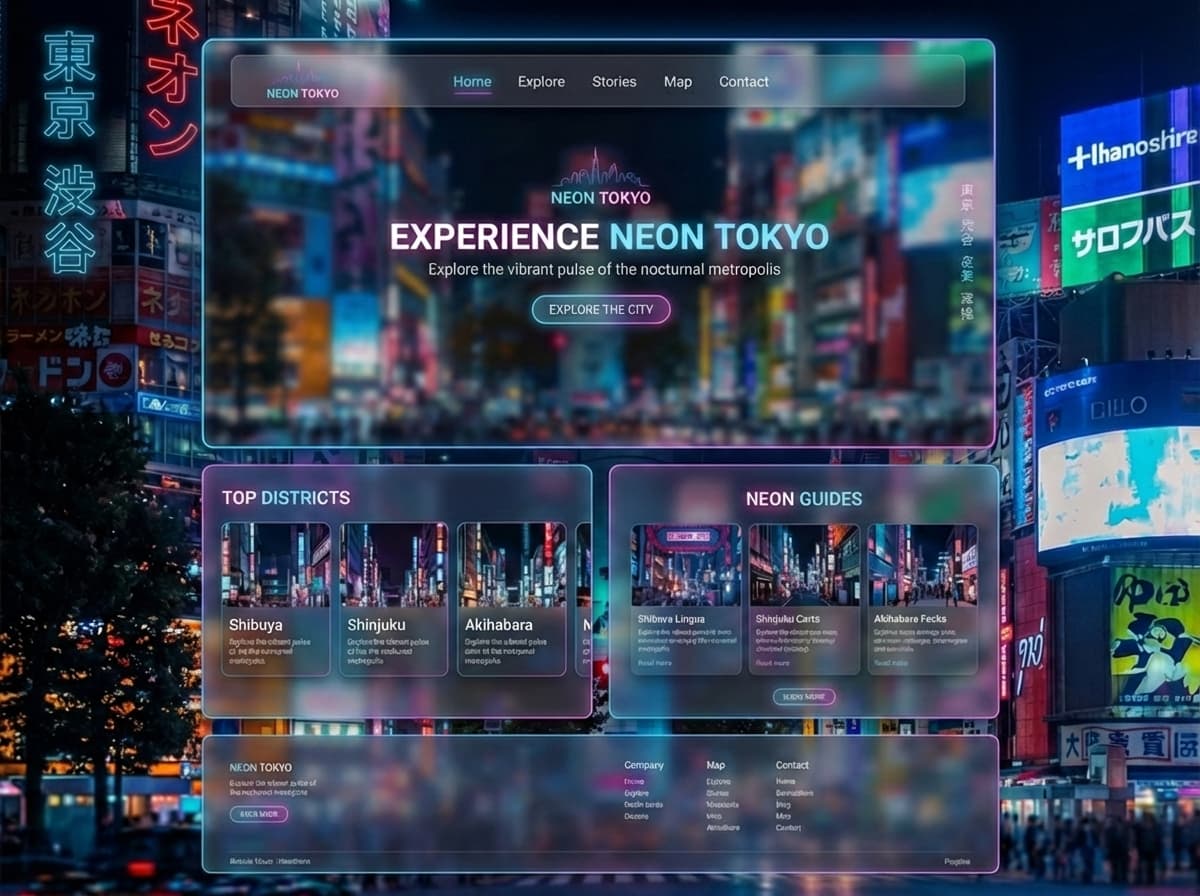The image size is (1200, 896).
Task: Click the Akihabara district card photo
Action: (511, 564)
